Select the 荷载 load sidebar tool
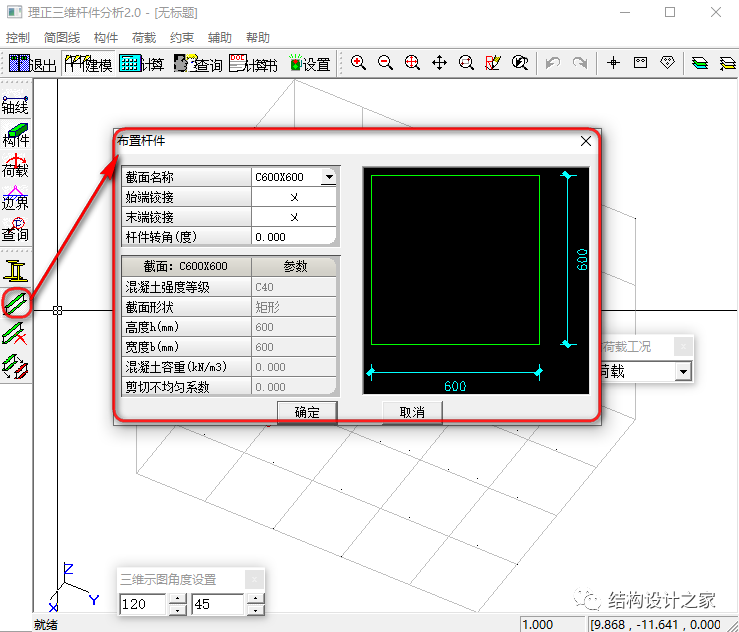The height and width of the screenshot is (632, 739). click(x=16, y=165)
